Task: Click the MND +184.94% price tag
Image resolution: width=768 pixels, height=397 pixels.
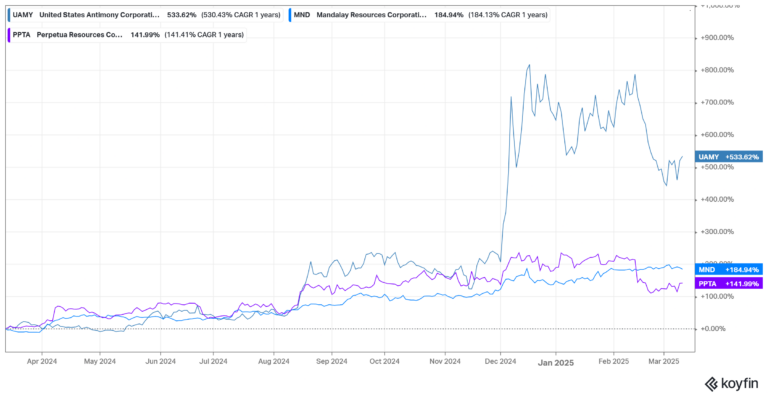Action: [x=729, y=269]
